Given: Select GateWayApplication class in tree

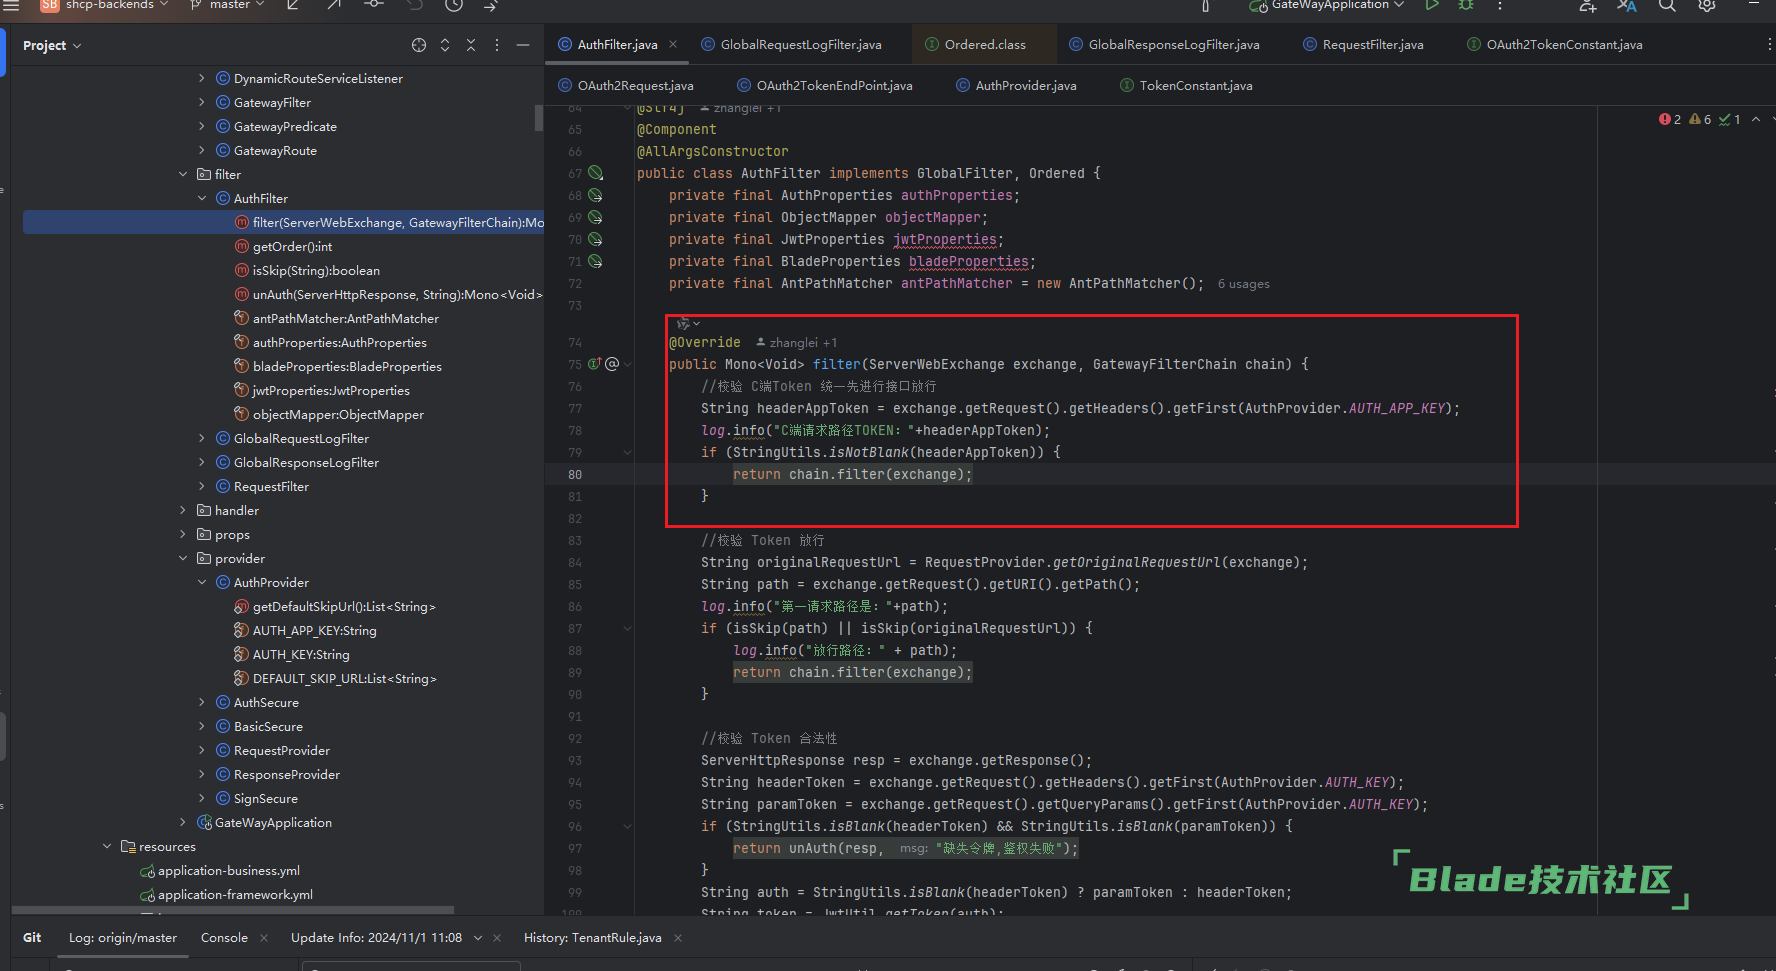Looking at the screenshot, I should 273,822.
